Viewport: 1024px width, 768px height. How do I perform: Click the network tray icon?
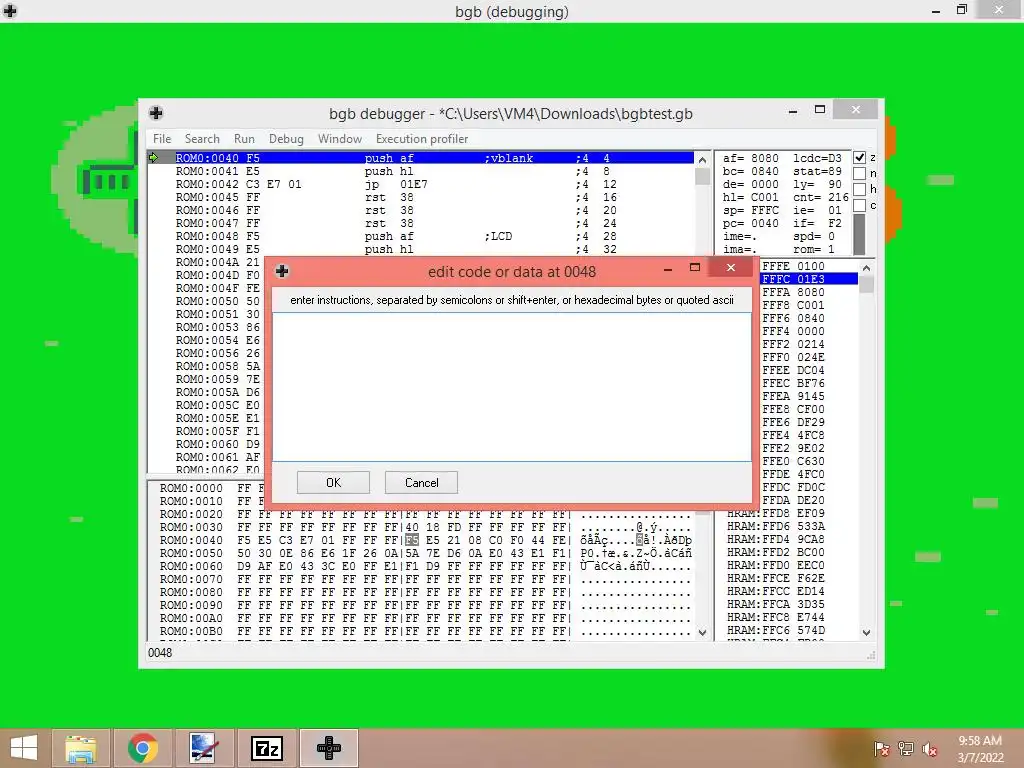tap(906, 748)
